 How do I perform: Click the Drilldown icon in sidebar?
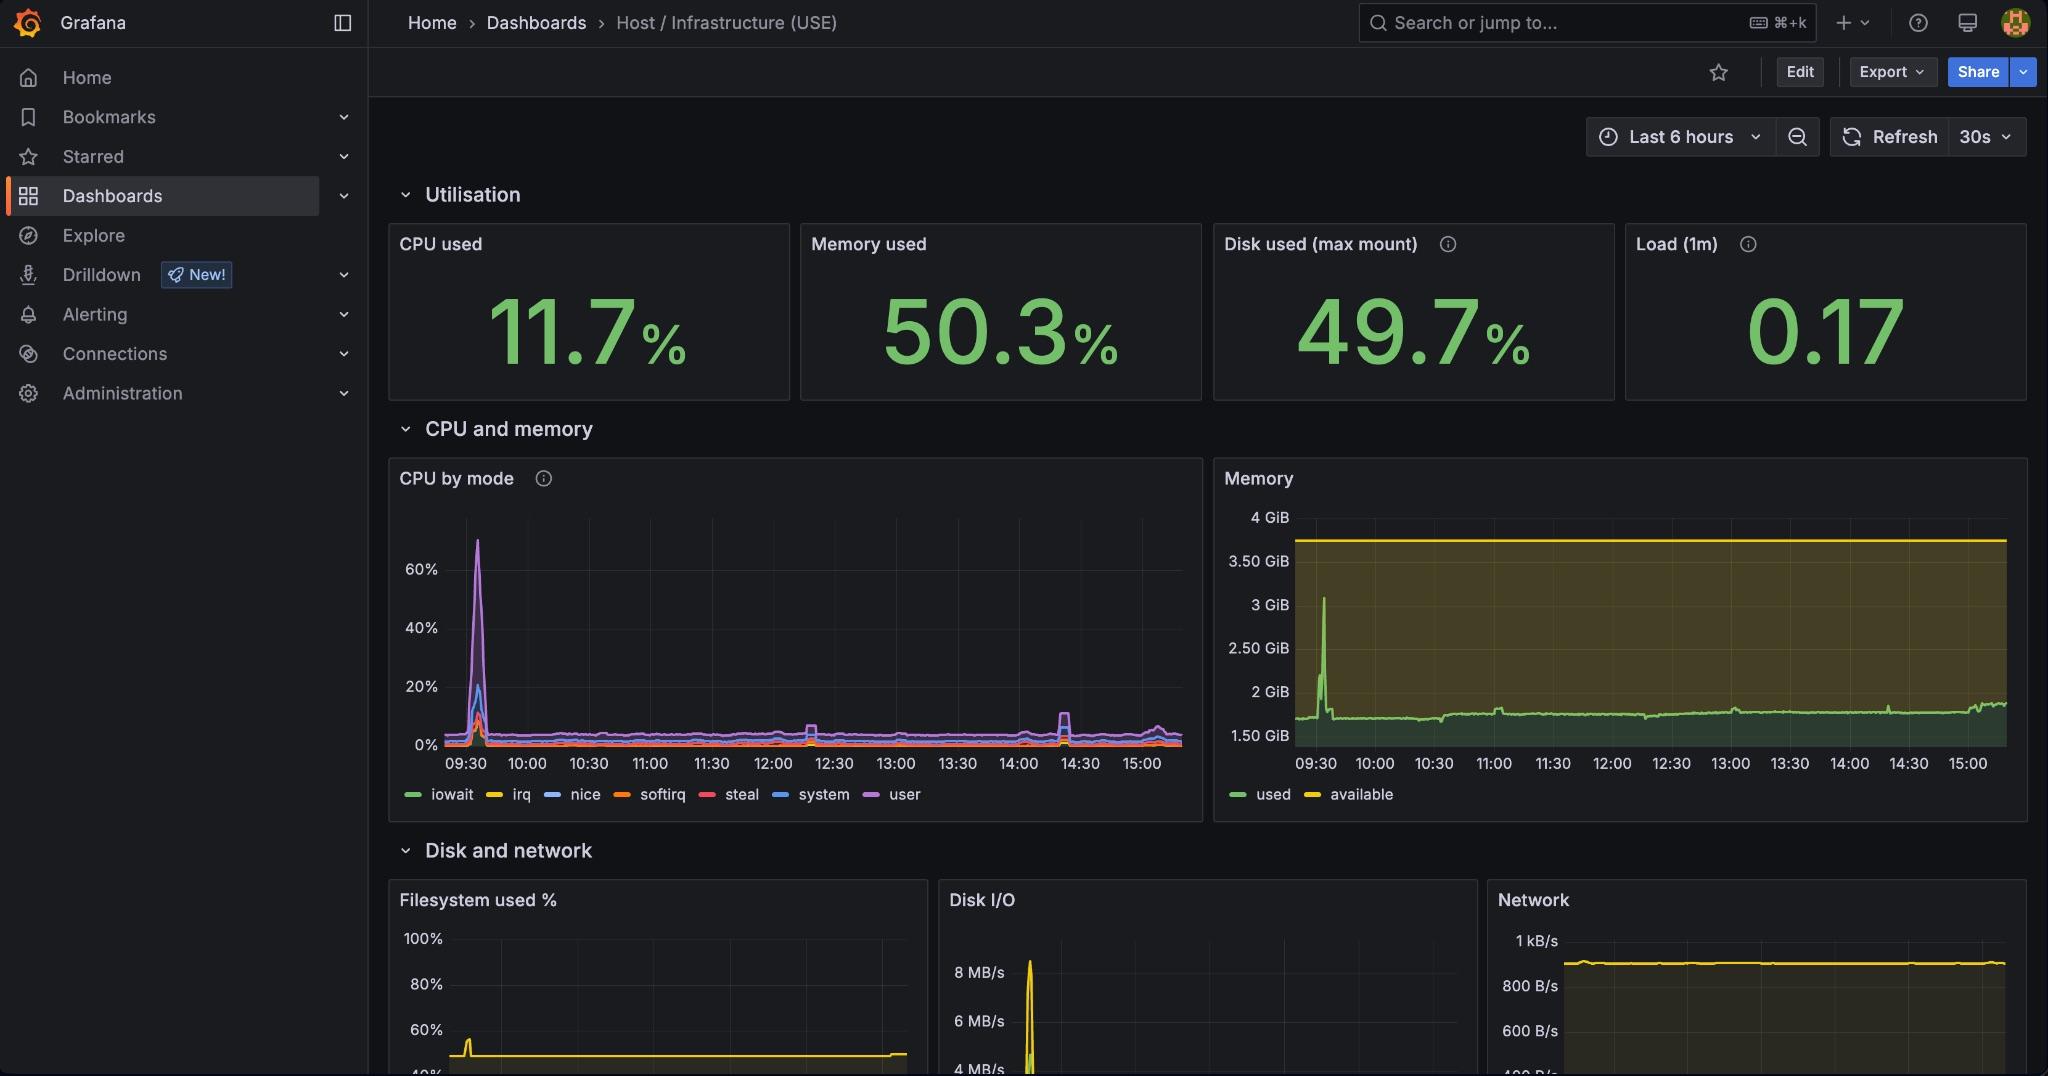click(x=28, y=274)
